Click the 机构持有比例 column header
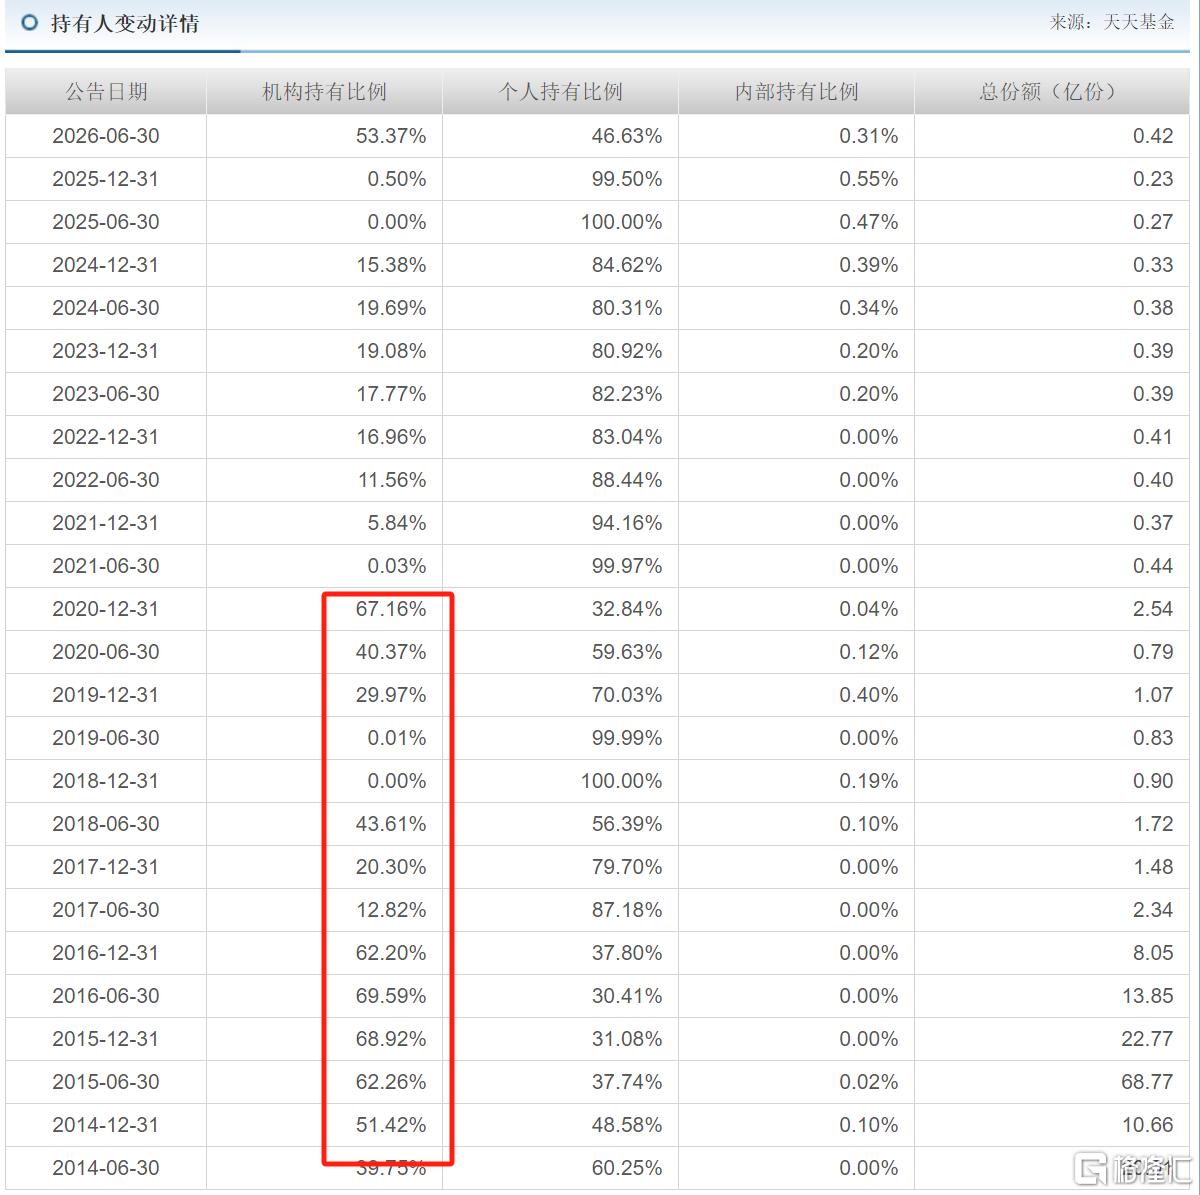The height and width of the screenshot is (1195, 1200). [x=324, y=92]
